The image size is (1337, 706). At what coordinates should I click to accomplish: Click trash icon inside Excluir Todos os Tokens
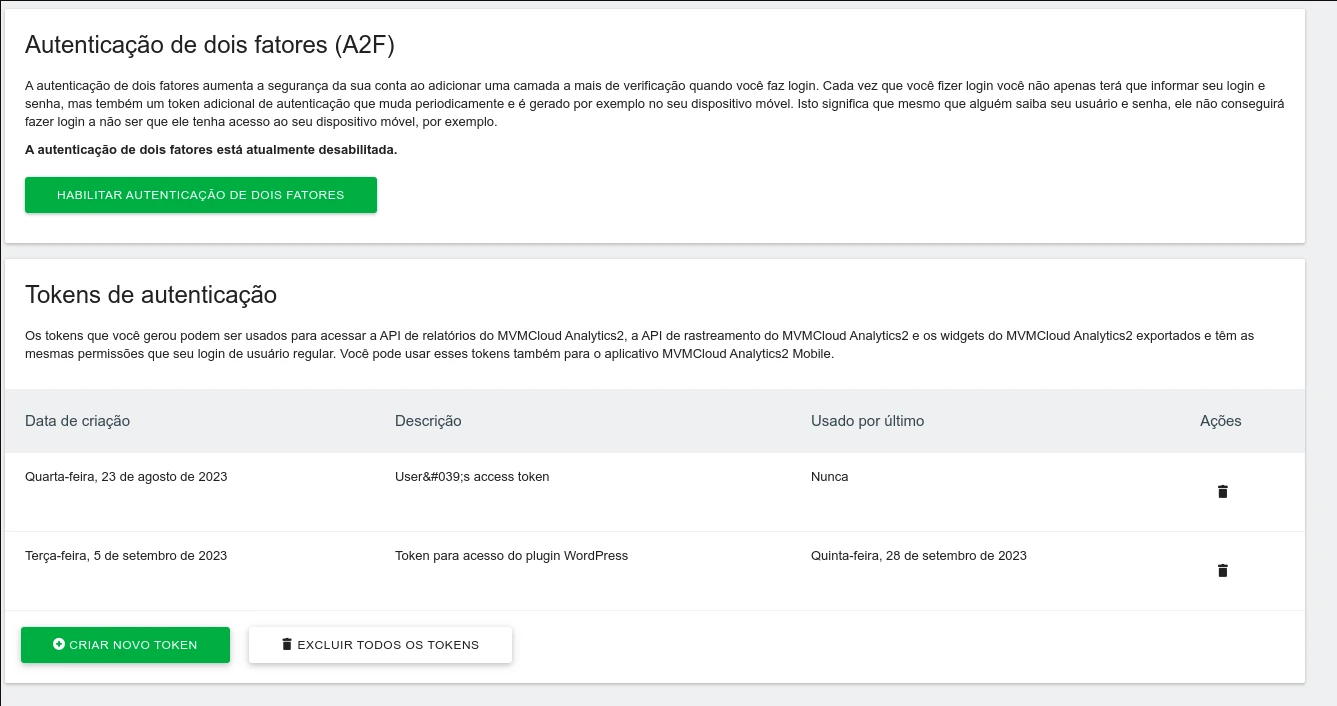[x=287, y=645]
